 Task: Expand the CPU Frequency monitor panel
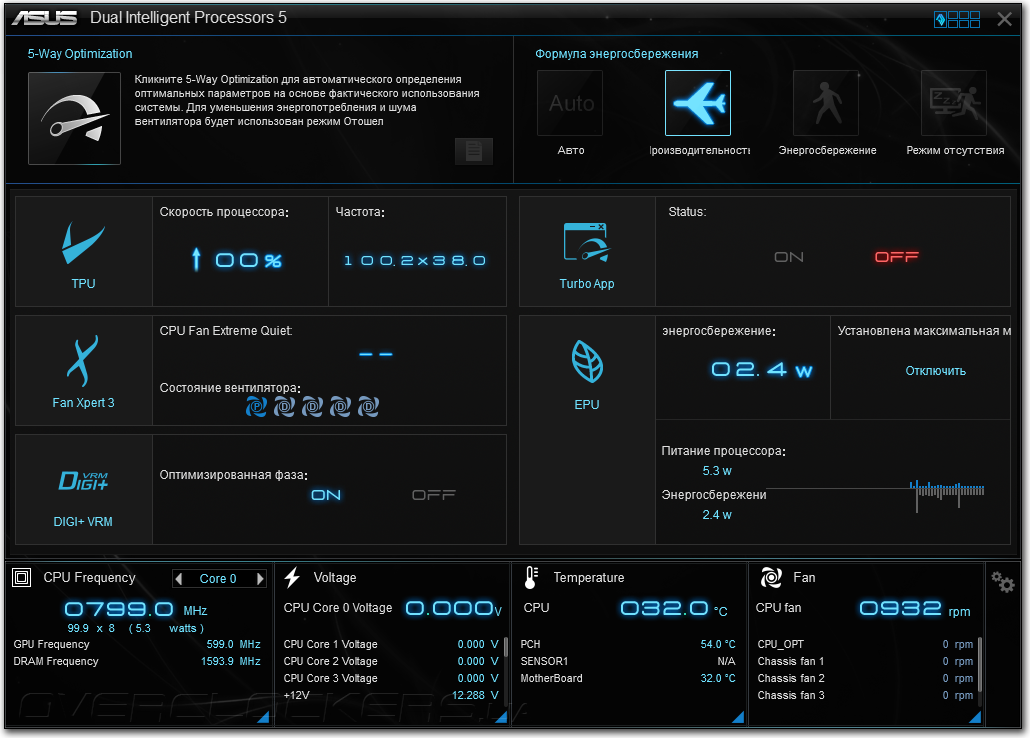[x=263, y=717]
